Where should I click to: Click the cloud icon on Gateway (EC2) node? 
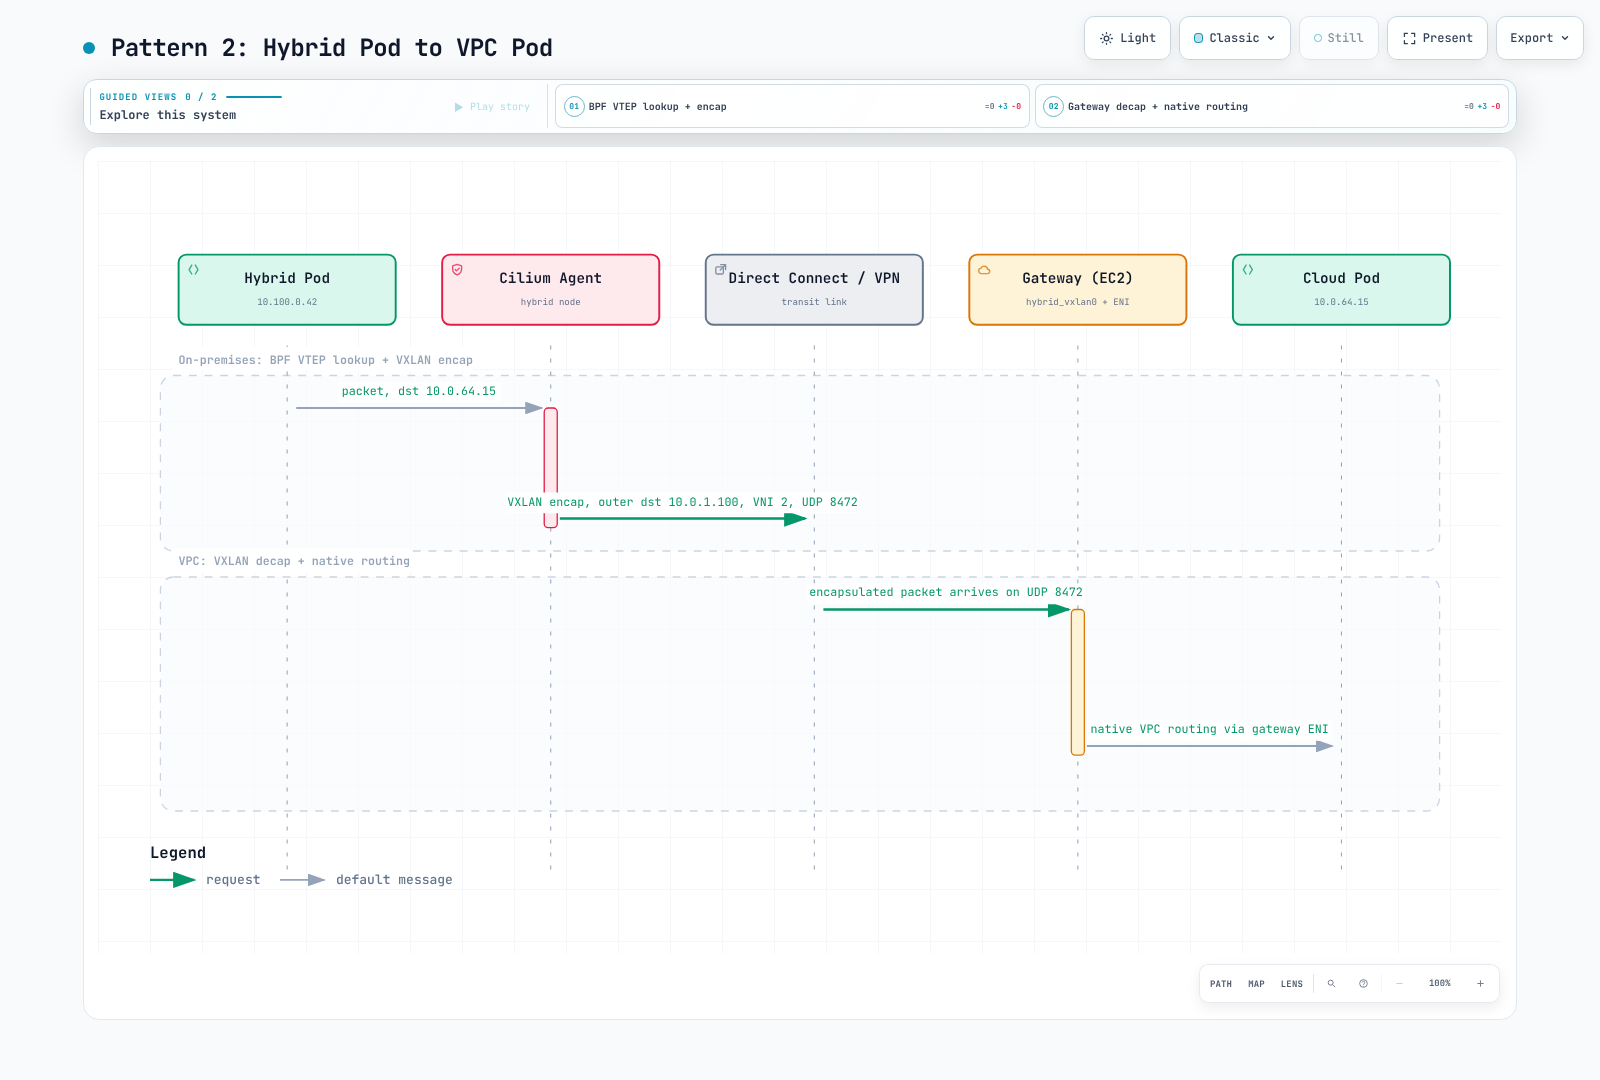tap(984, 270)
